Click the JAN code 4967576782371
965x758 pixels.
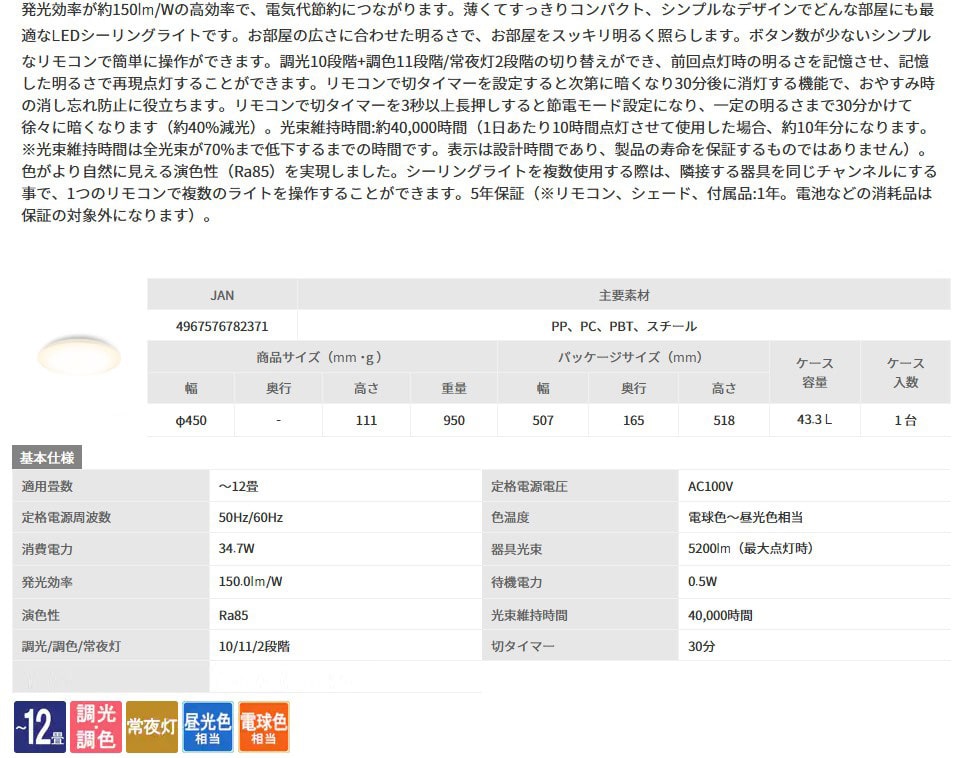[222, 326]
